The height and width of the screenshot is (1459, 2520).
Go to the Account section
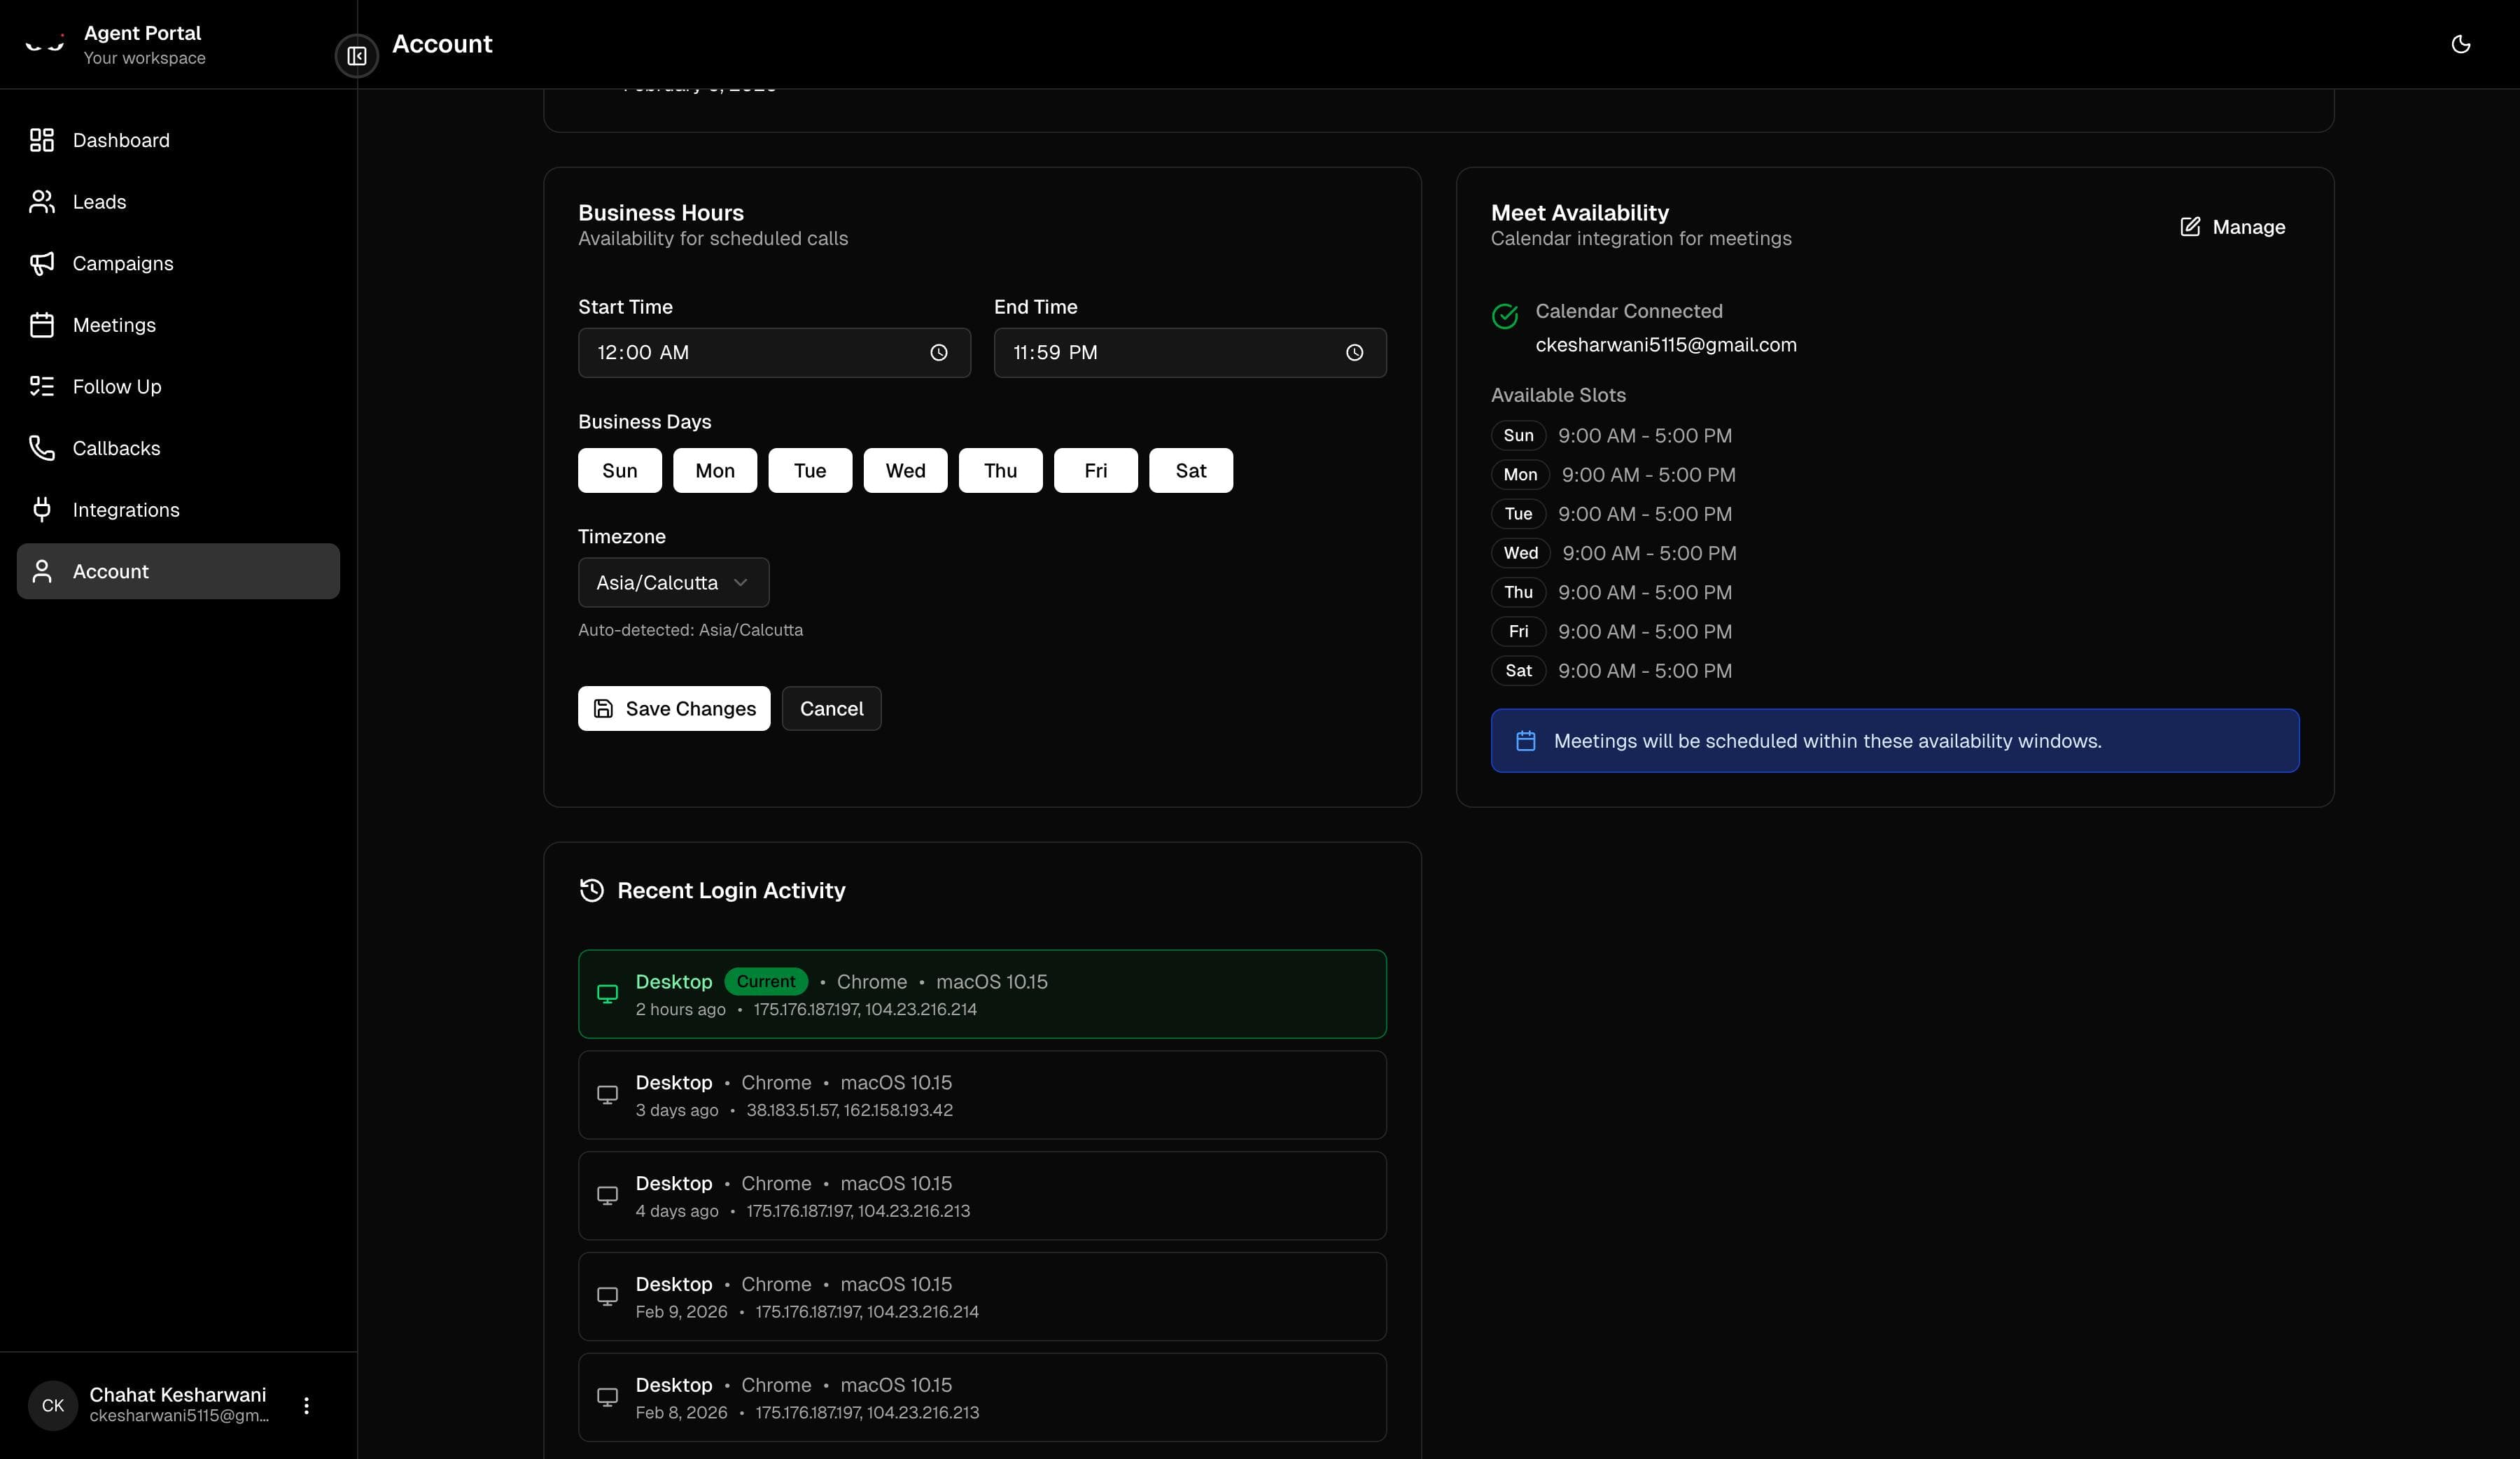click(x=110, y=571)
